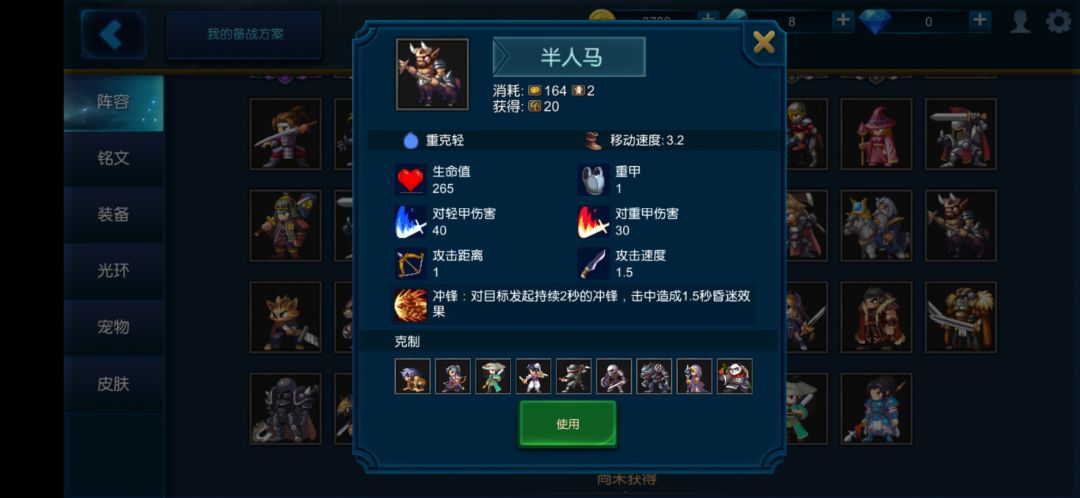
Task: Open the settings gear icon
Action: tap(1059, 21)
